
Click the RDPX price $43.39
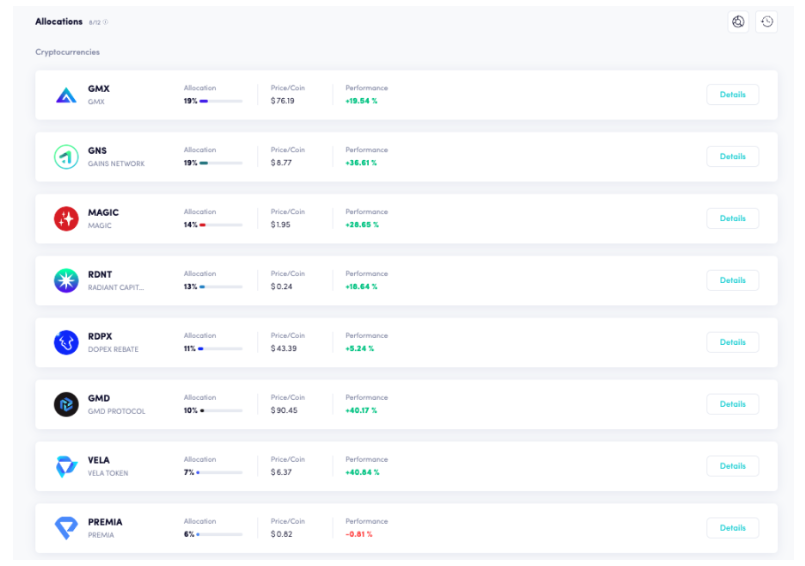[x=283, y=349]
